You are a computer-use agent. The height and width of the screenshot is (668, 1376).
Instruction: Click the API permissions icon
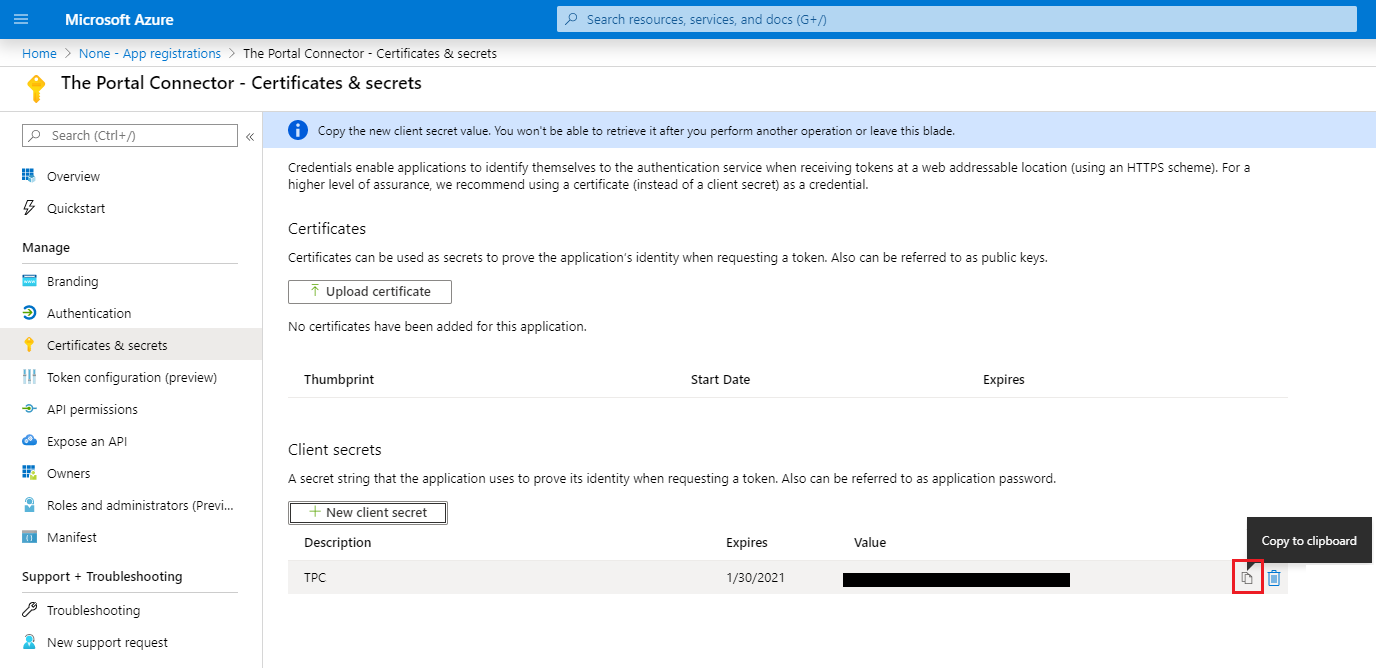(x=29, y=409)
